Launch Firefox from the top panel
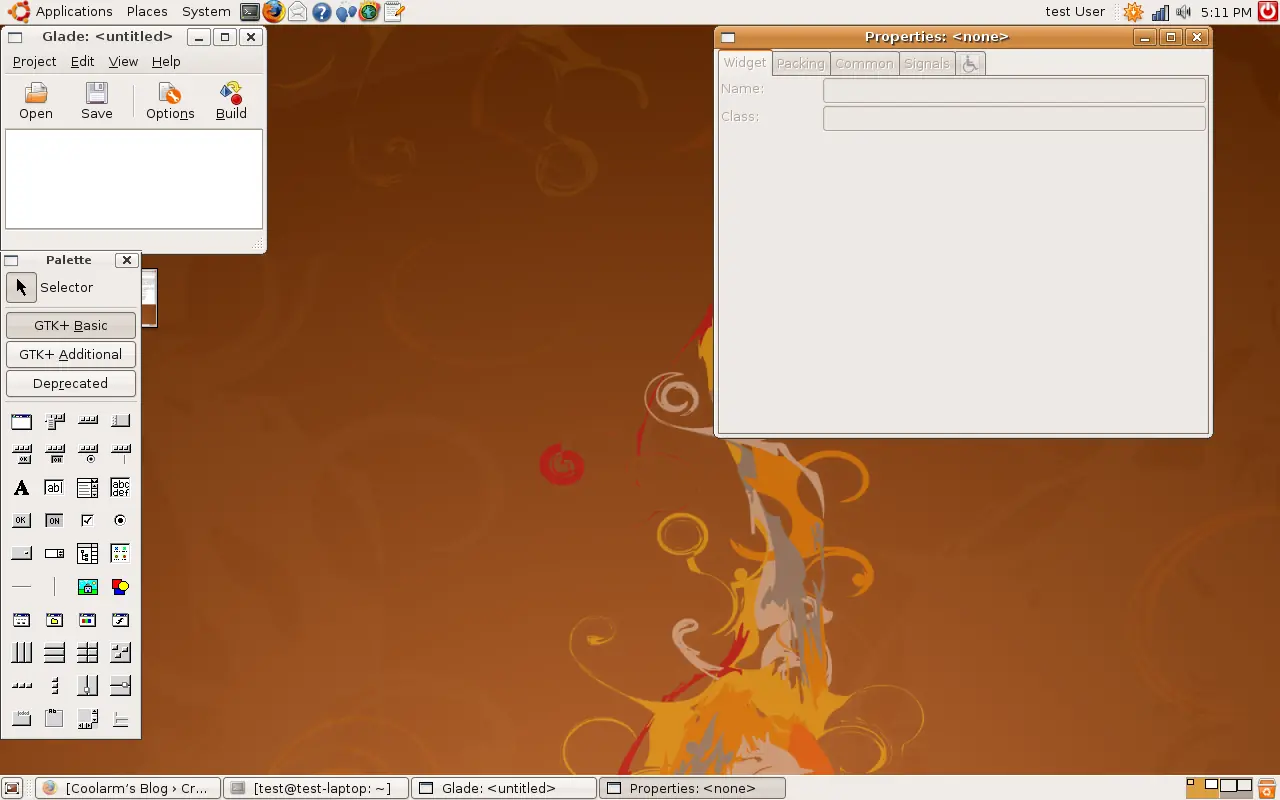The image size is (1280, 800). click(273, 12)
